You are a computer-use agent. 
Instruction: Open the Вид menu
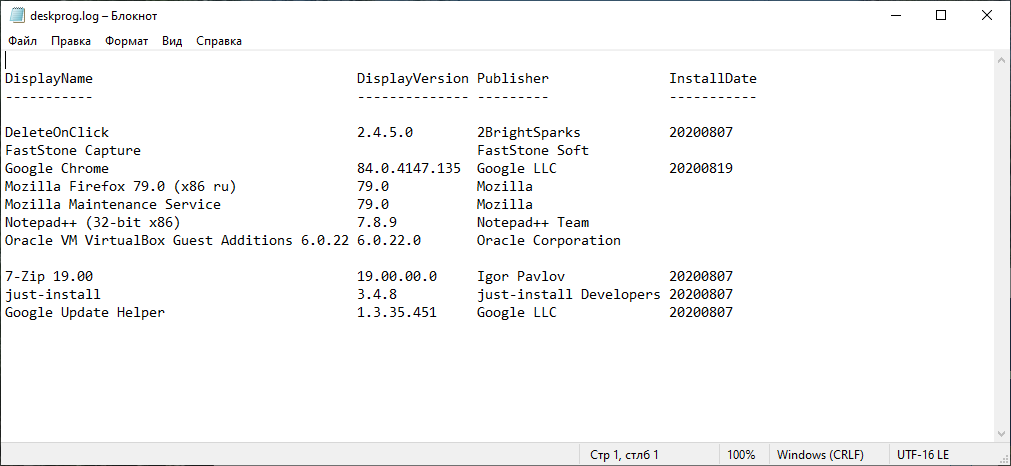click(172, 41)
